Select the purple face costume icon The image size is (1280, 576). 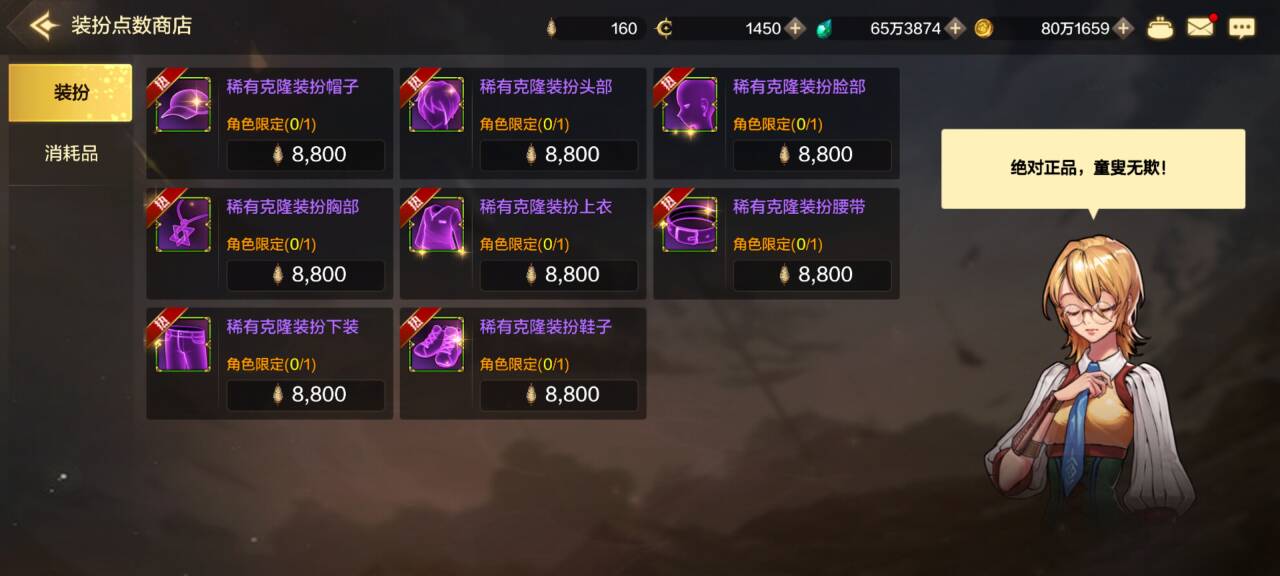[x=690, y=105]
